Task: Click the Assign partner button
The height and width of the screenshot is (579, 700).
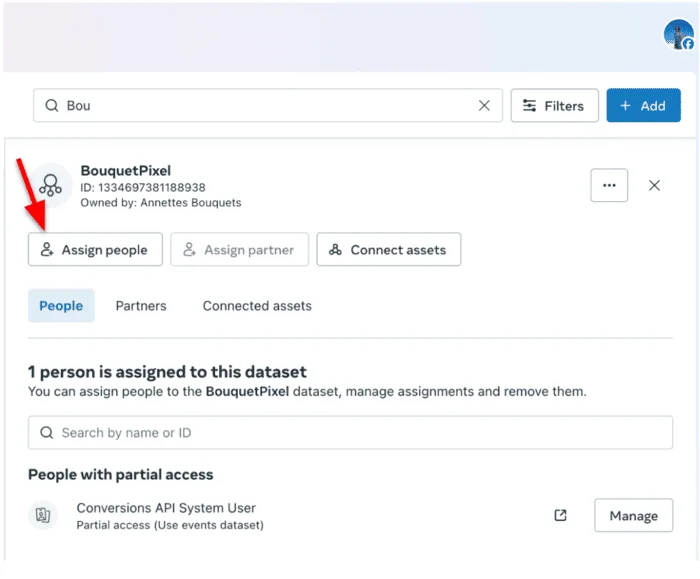Action: (239, 250)
